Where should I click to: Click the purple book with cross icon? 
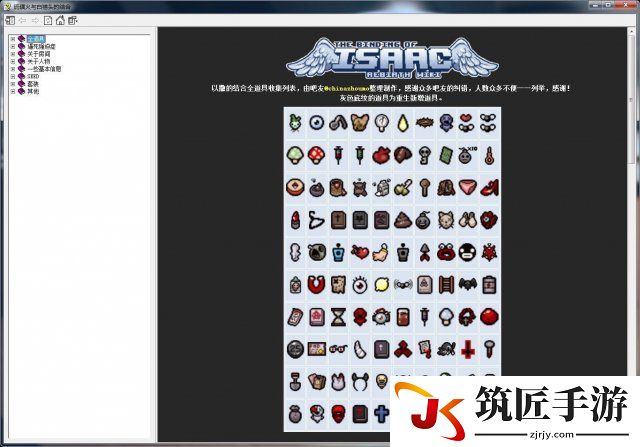coord(381,350)
